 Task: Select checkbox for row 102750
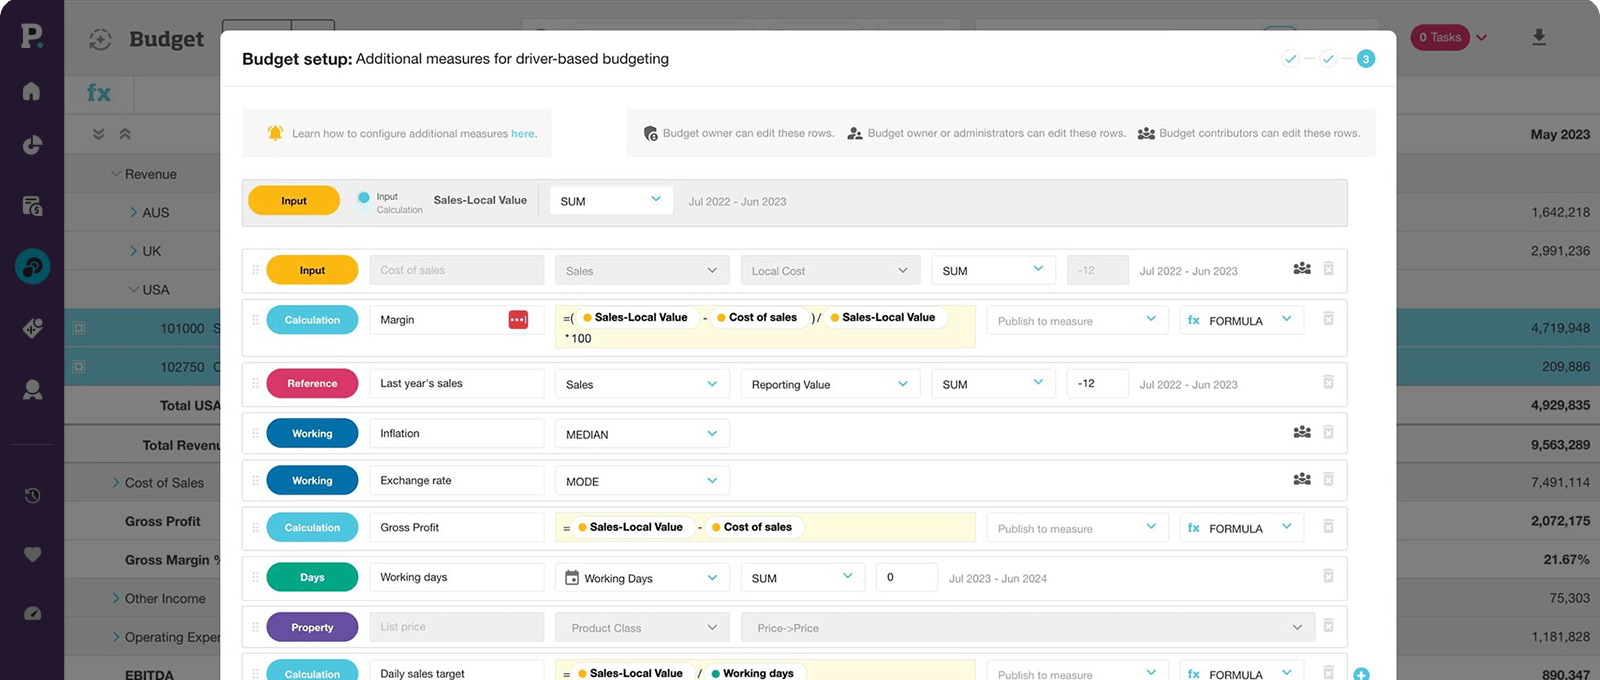pos(79,367)
